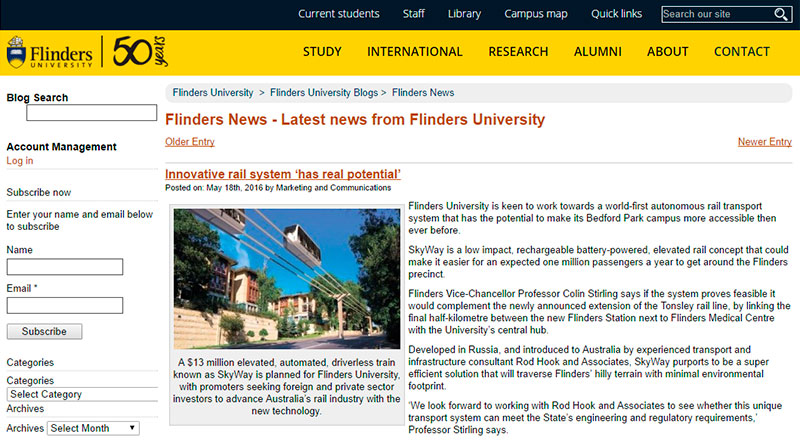800x440 pixels.
Task: Go to the Older Entry link
Action: point(190,142)
